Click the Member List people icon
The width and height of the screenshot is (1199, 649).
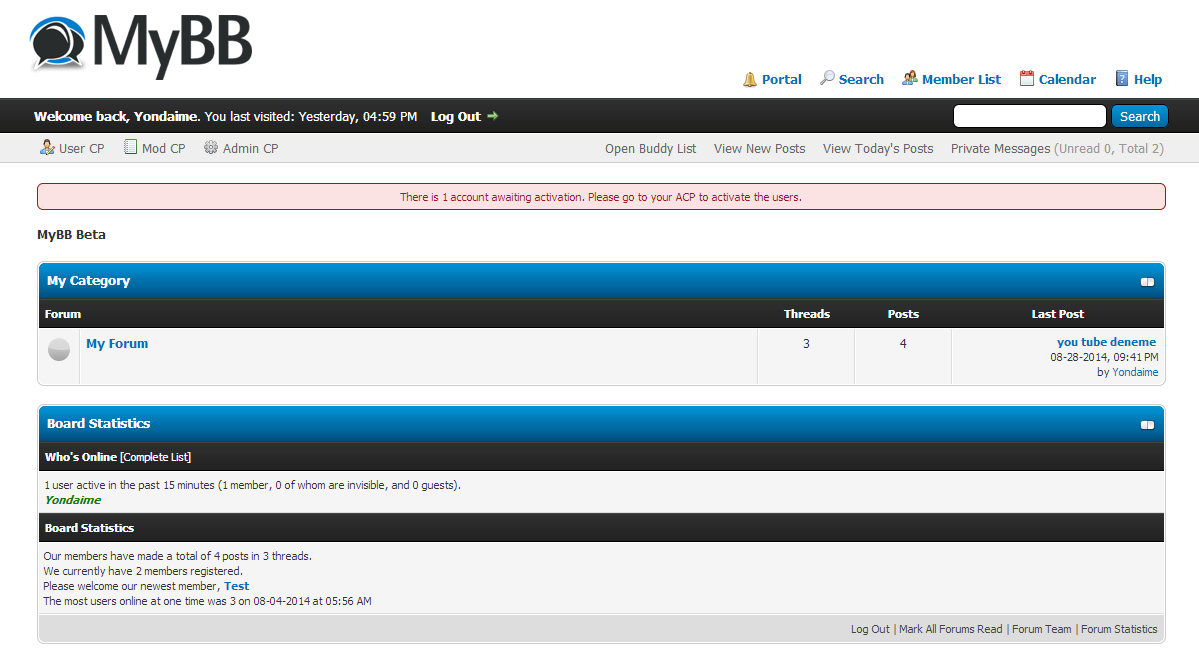(909, 78)
